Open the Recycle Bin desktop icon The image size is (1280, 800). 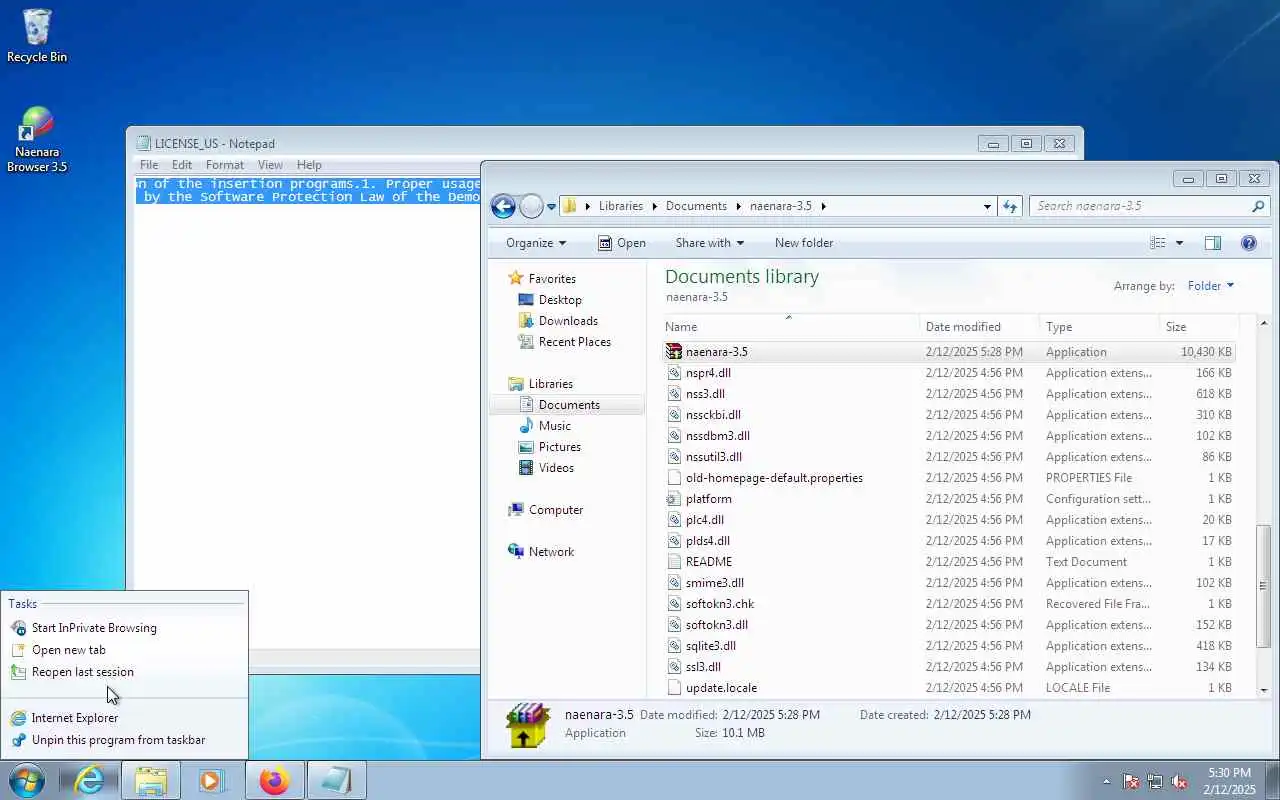pos(37,36)
